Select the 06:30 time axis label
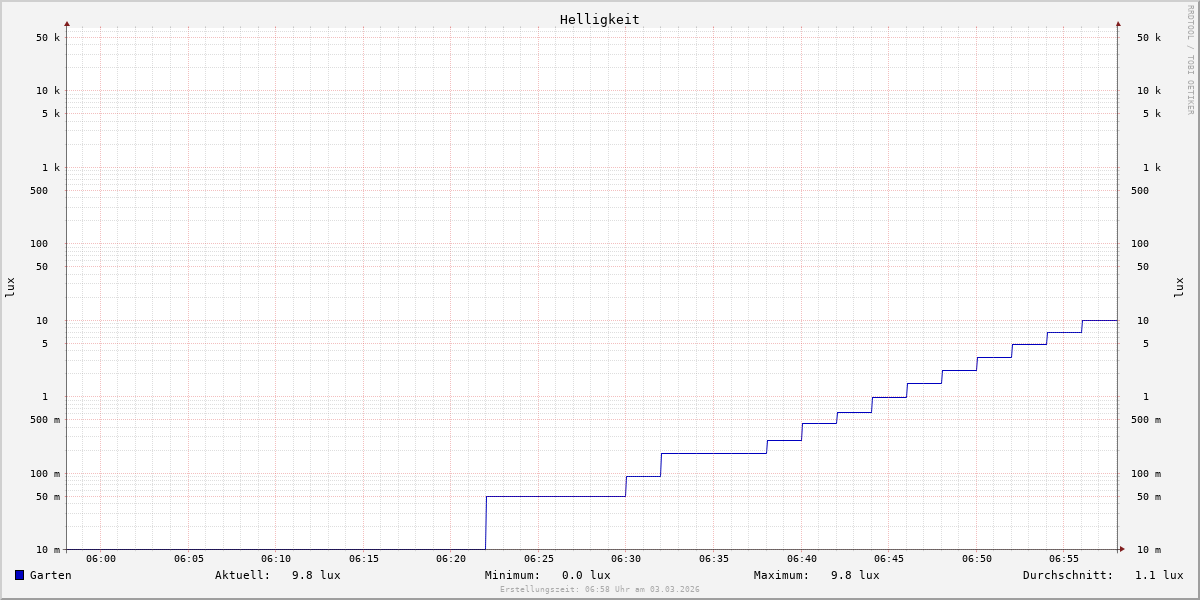The image size is (1200, 600). click(x=626, y=559)
